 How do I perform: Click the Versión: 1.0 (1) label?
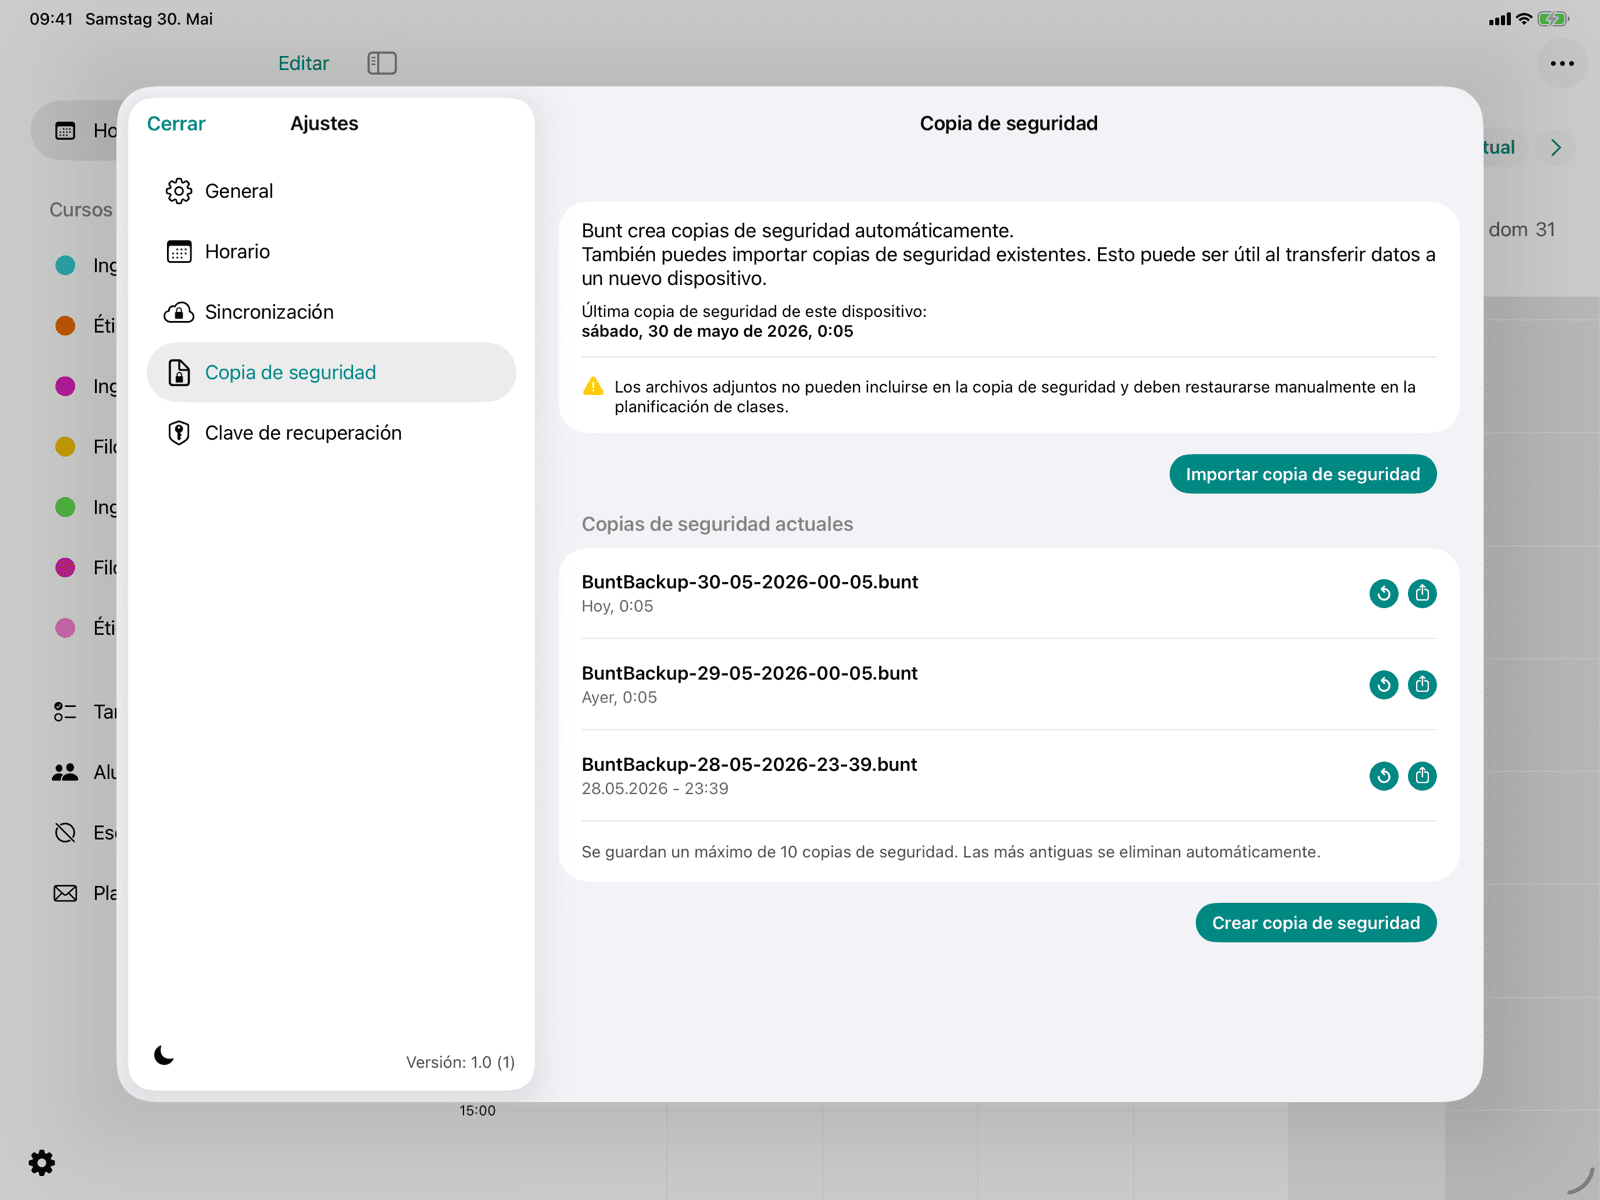pyautogui.click(x=460, y=1062)
